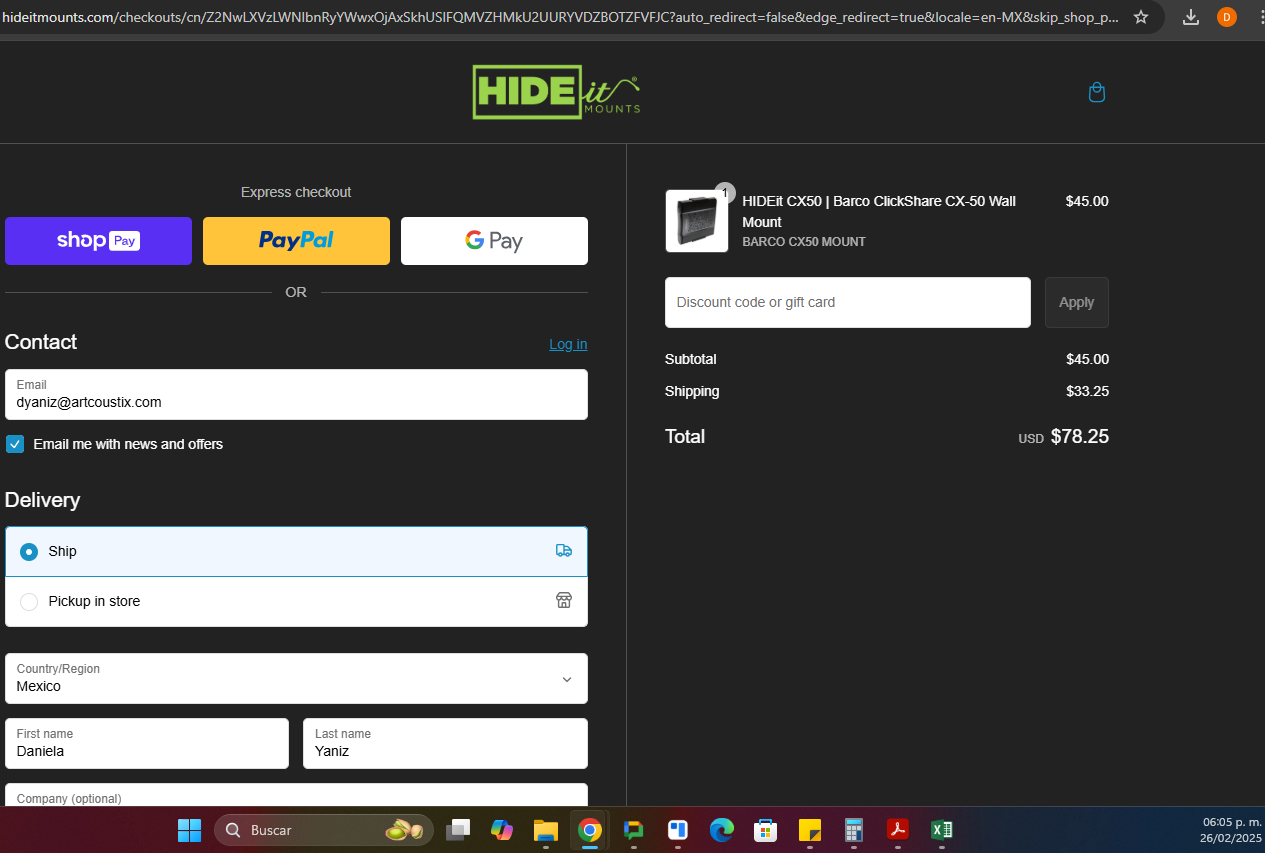Click the Apply discount button

point(1077,302)
